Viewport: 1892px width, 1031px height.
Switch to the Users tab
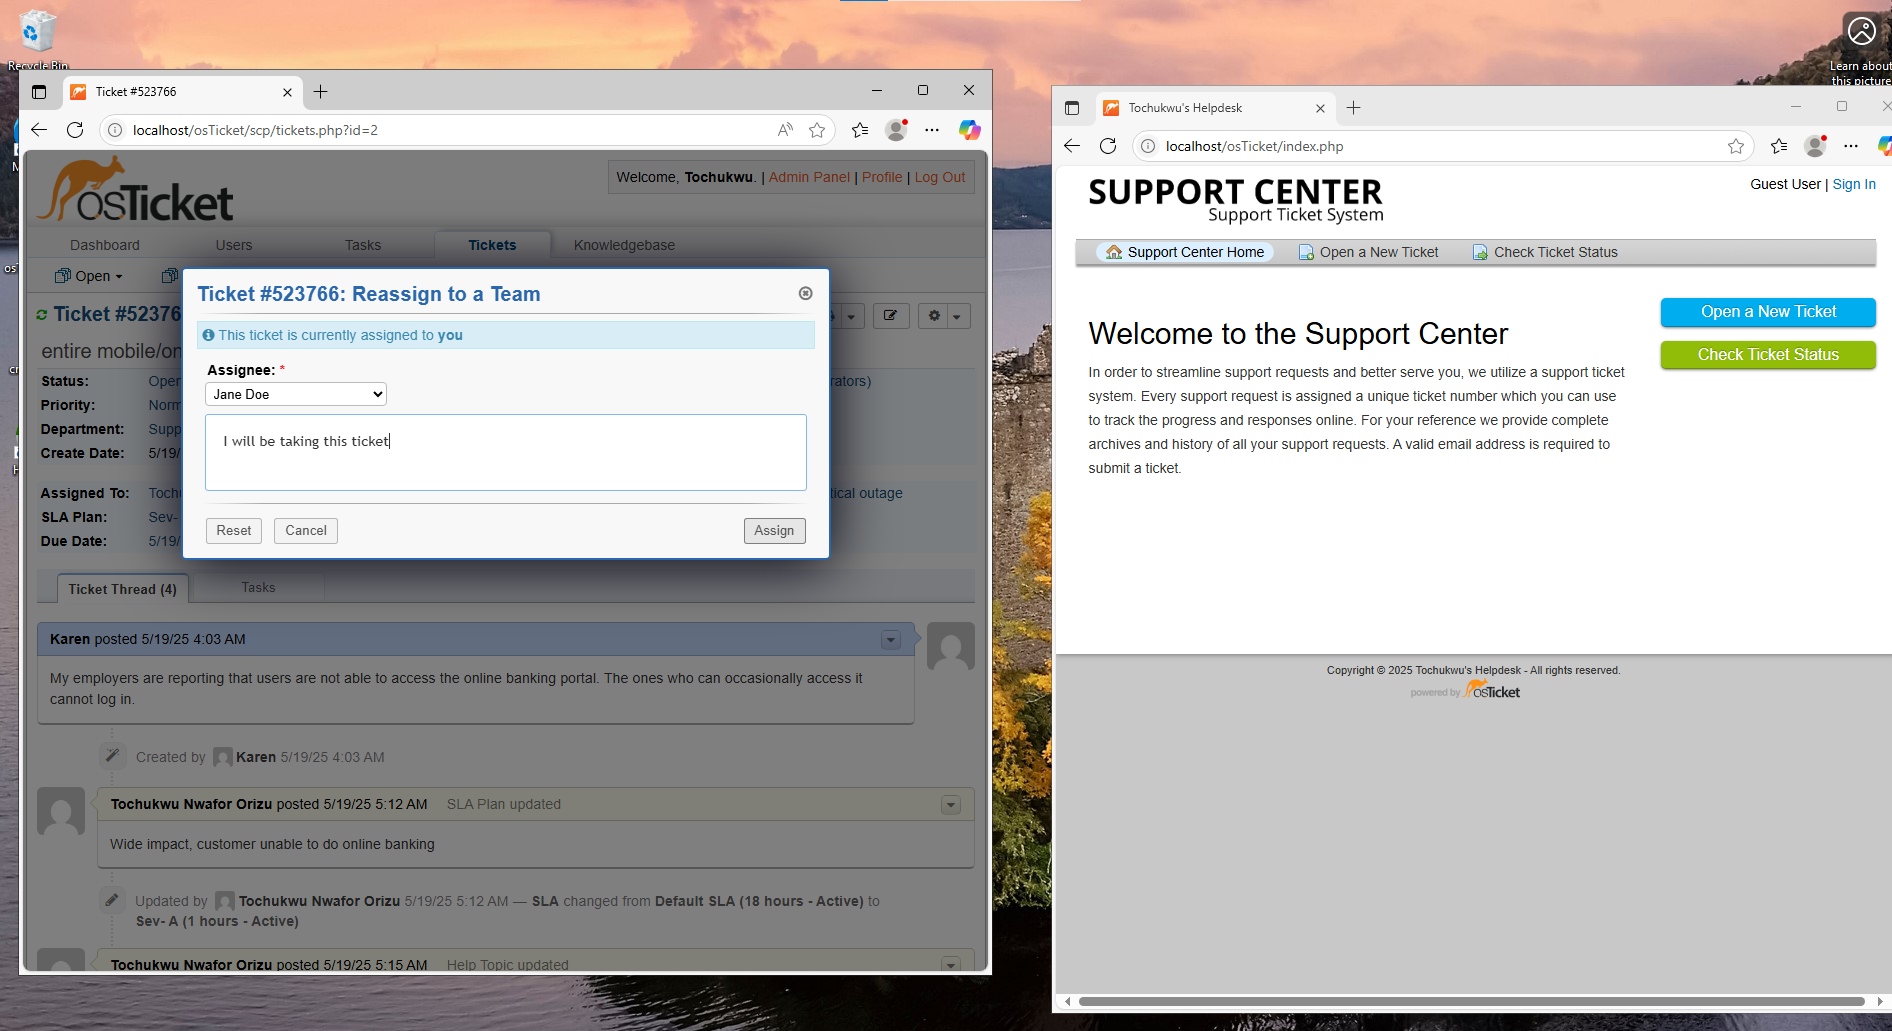[x=234, y=245]
